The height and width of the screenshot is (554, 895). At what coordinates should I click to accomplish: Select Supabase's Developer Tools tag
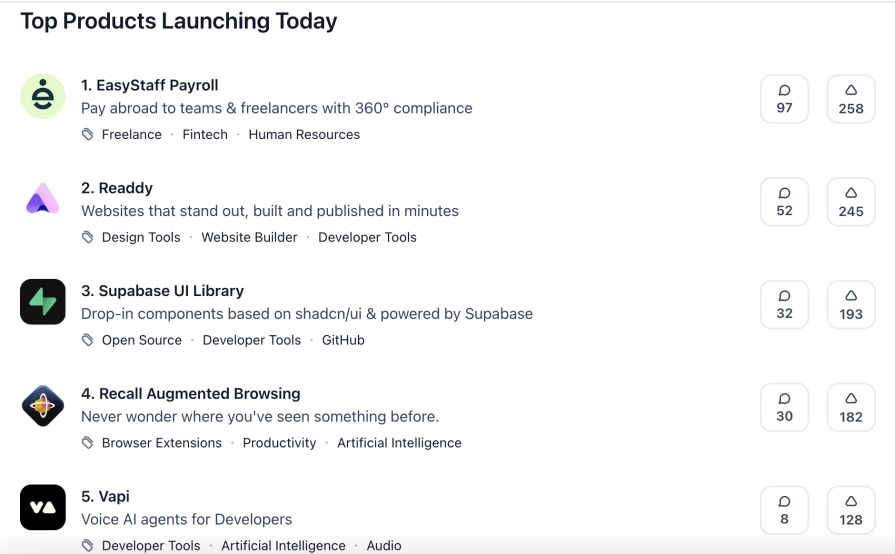pyautogui.click(x=252, y=340)
